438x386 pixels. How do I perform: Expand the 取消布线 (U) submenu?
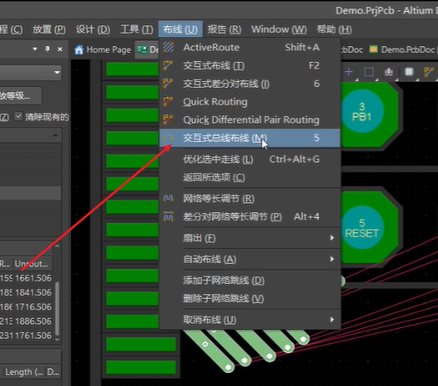click(x=332, y=320)
